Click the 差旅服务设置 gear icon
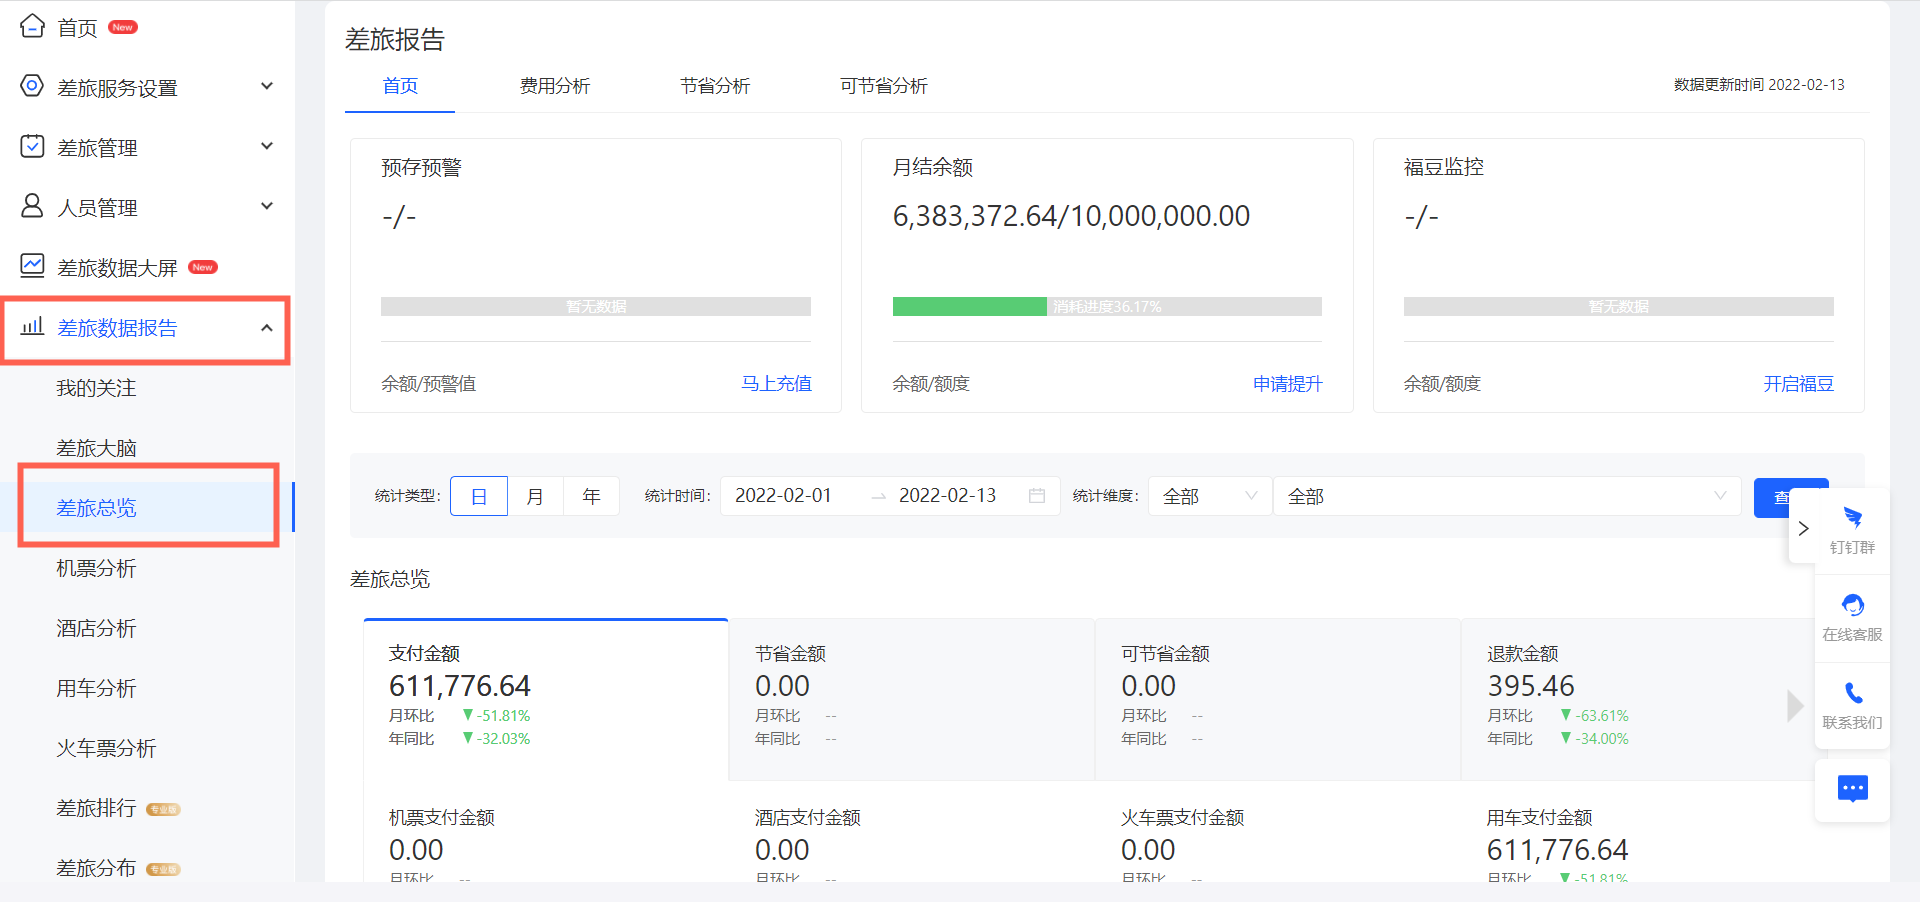This screenshot has width=1920, height=902. click(x=32, y=86)
